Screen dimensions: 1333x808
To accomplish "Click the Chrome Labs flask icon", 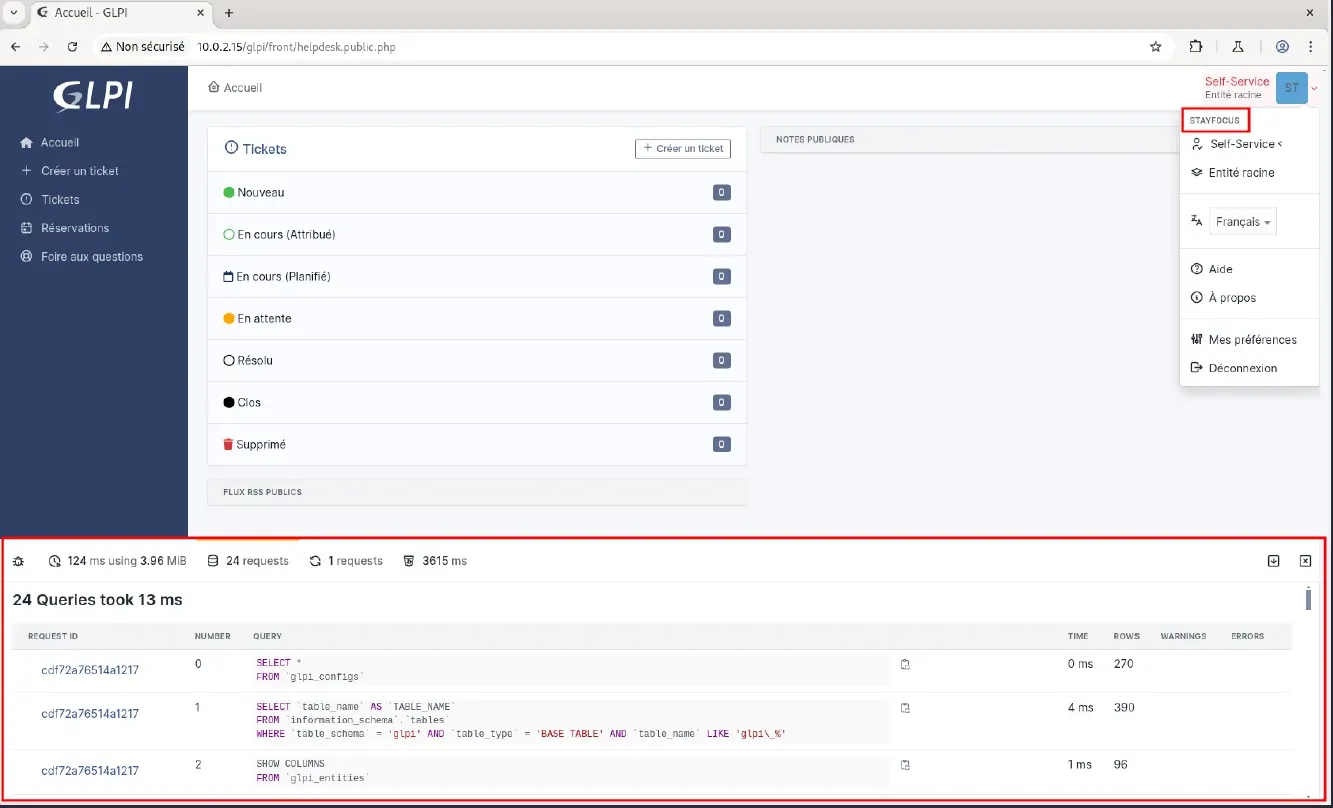I will [x=1238, y=46].
